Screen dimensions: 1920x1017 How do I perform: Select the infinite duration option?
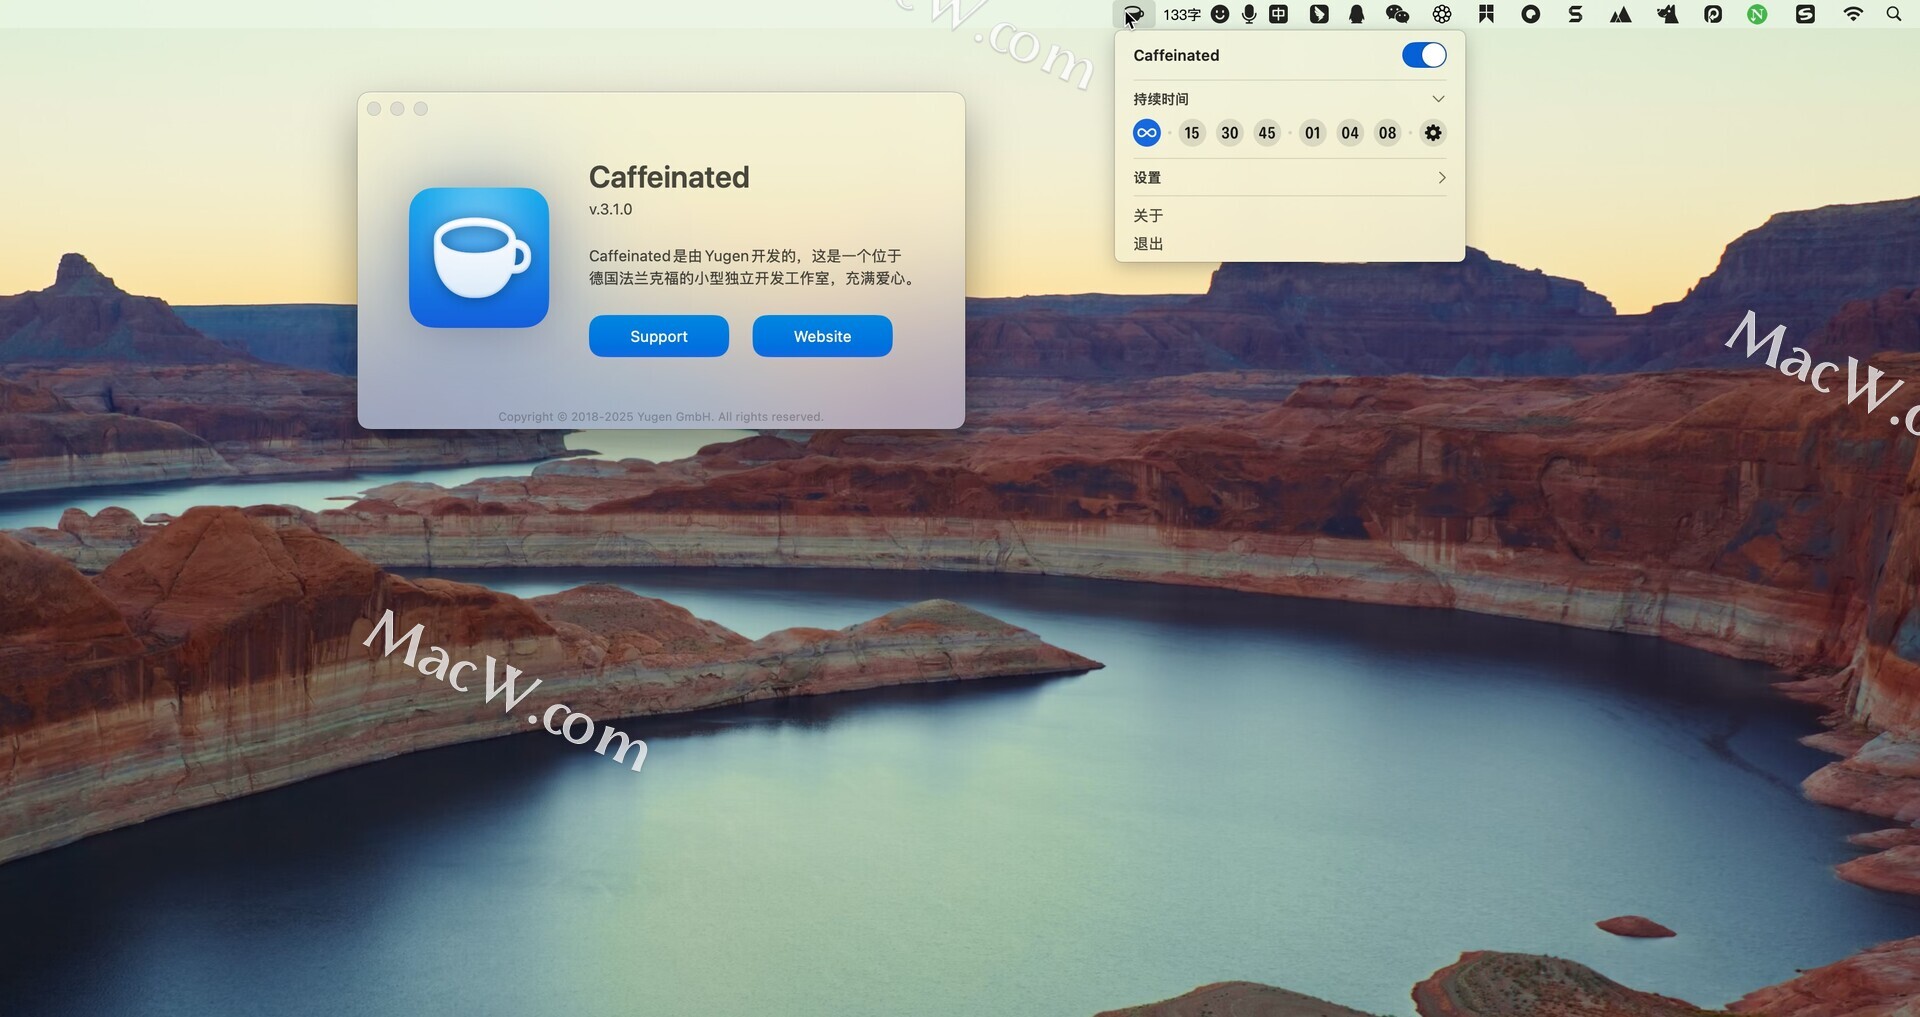coord(1146,133)
